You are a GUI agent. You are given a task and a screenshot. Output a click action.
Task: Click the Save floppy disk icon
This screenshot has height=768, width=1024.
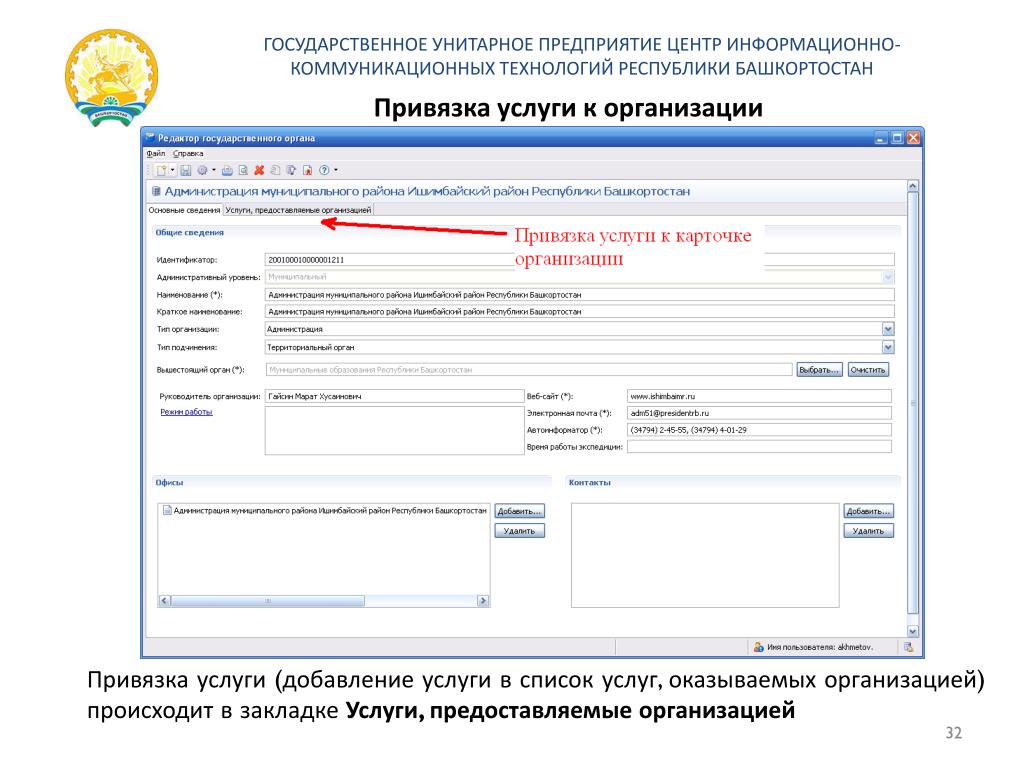185,170
